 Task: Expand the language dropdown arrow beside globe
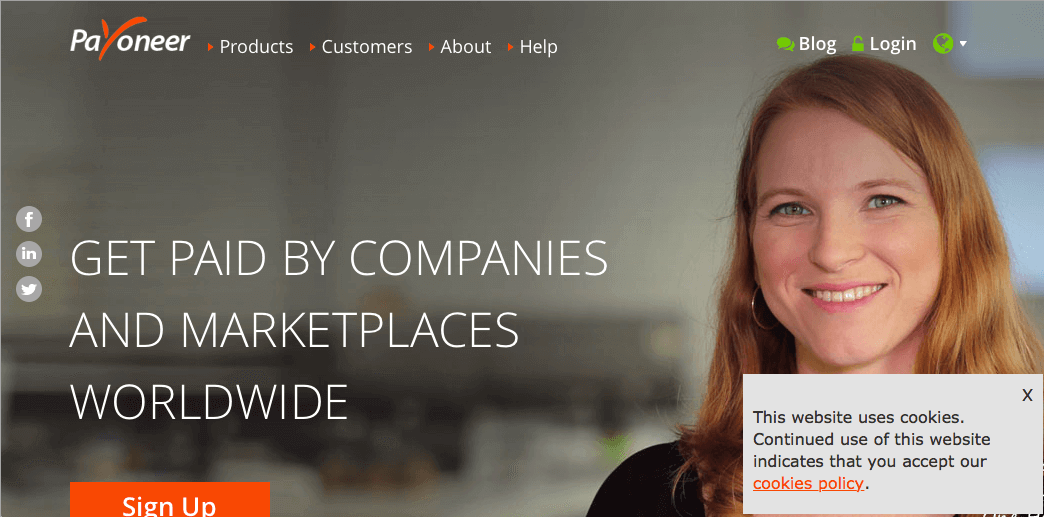(962, 45)
